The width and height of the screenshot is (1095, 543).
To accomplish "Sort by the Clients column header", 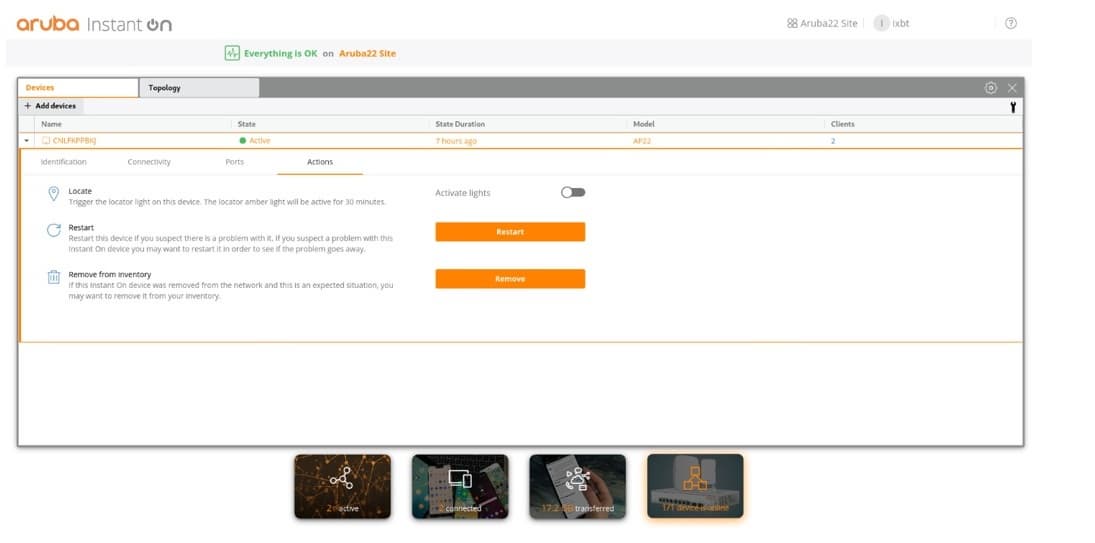I will click(843, 124).
